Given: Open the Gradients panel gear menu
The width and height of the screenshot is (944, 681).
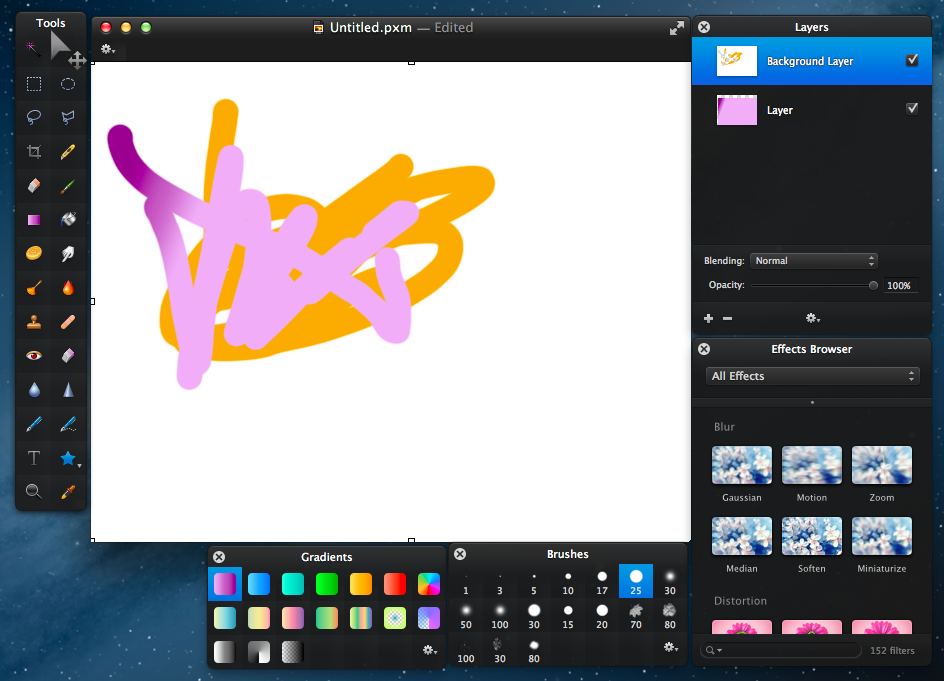Looking at the screenshot, I should (x=429, y=650).
